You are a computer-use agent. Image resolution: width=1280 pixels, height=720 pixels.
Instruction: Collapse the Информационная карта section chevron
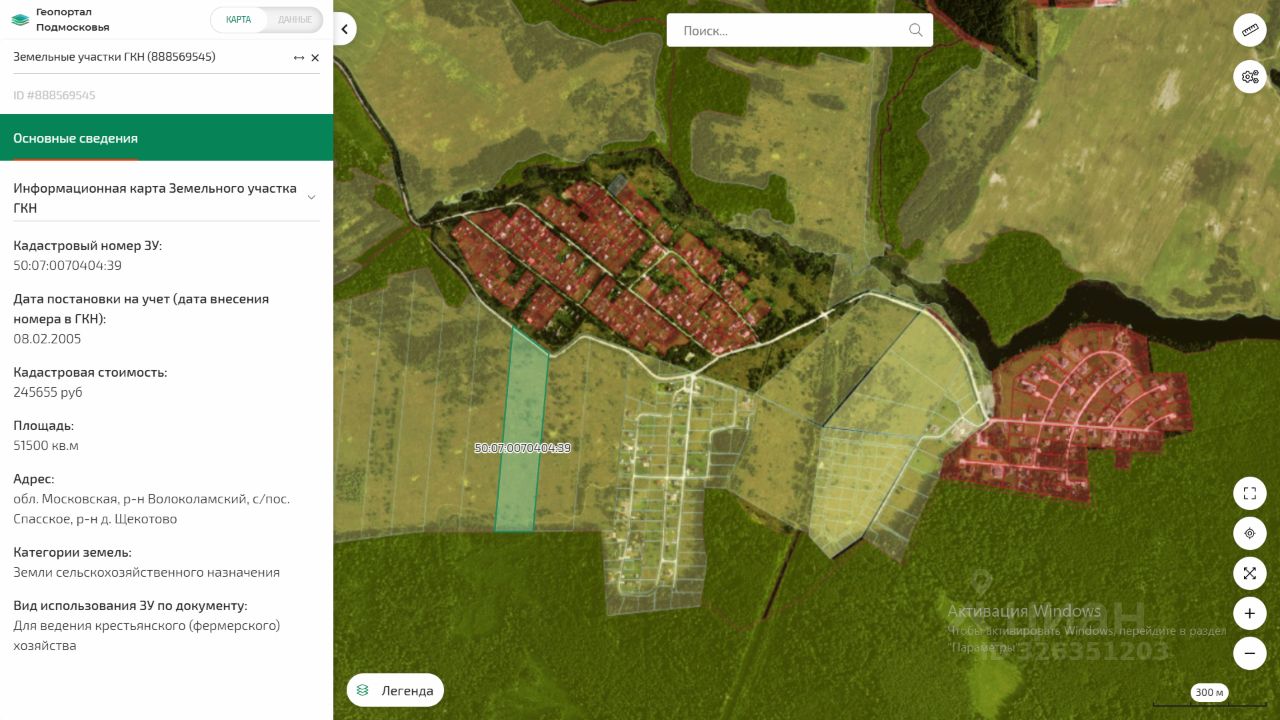[x=311, y=197]
